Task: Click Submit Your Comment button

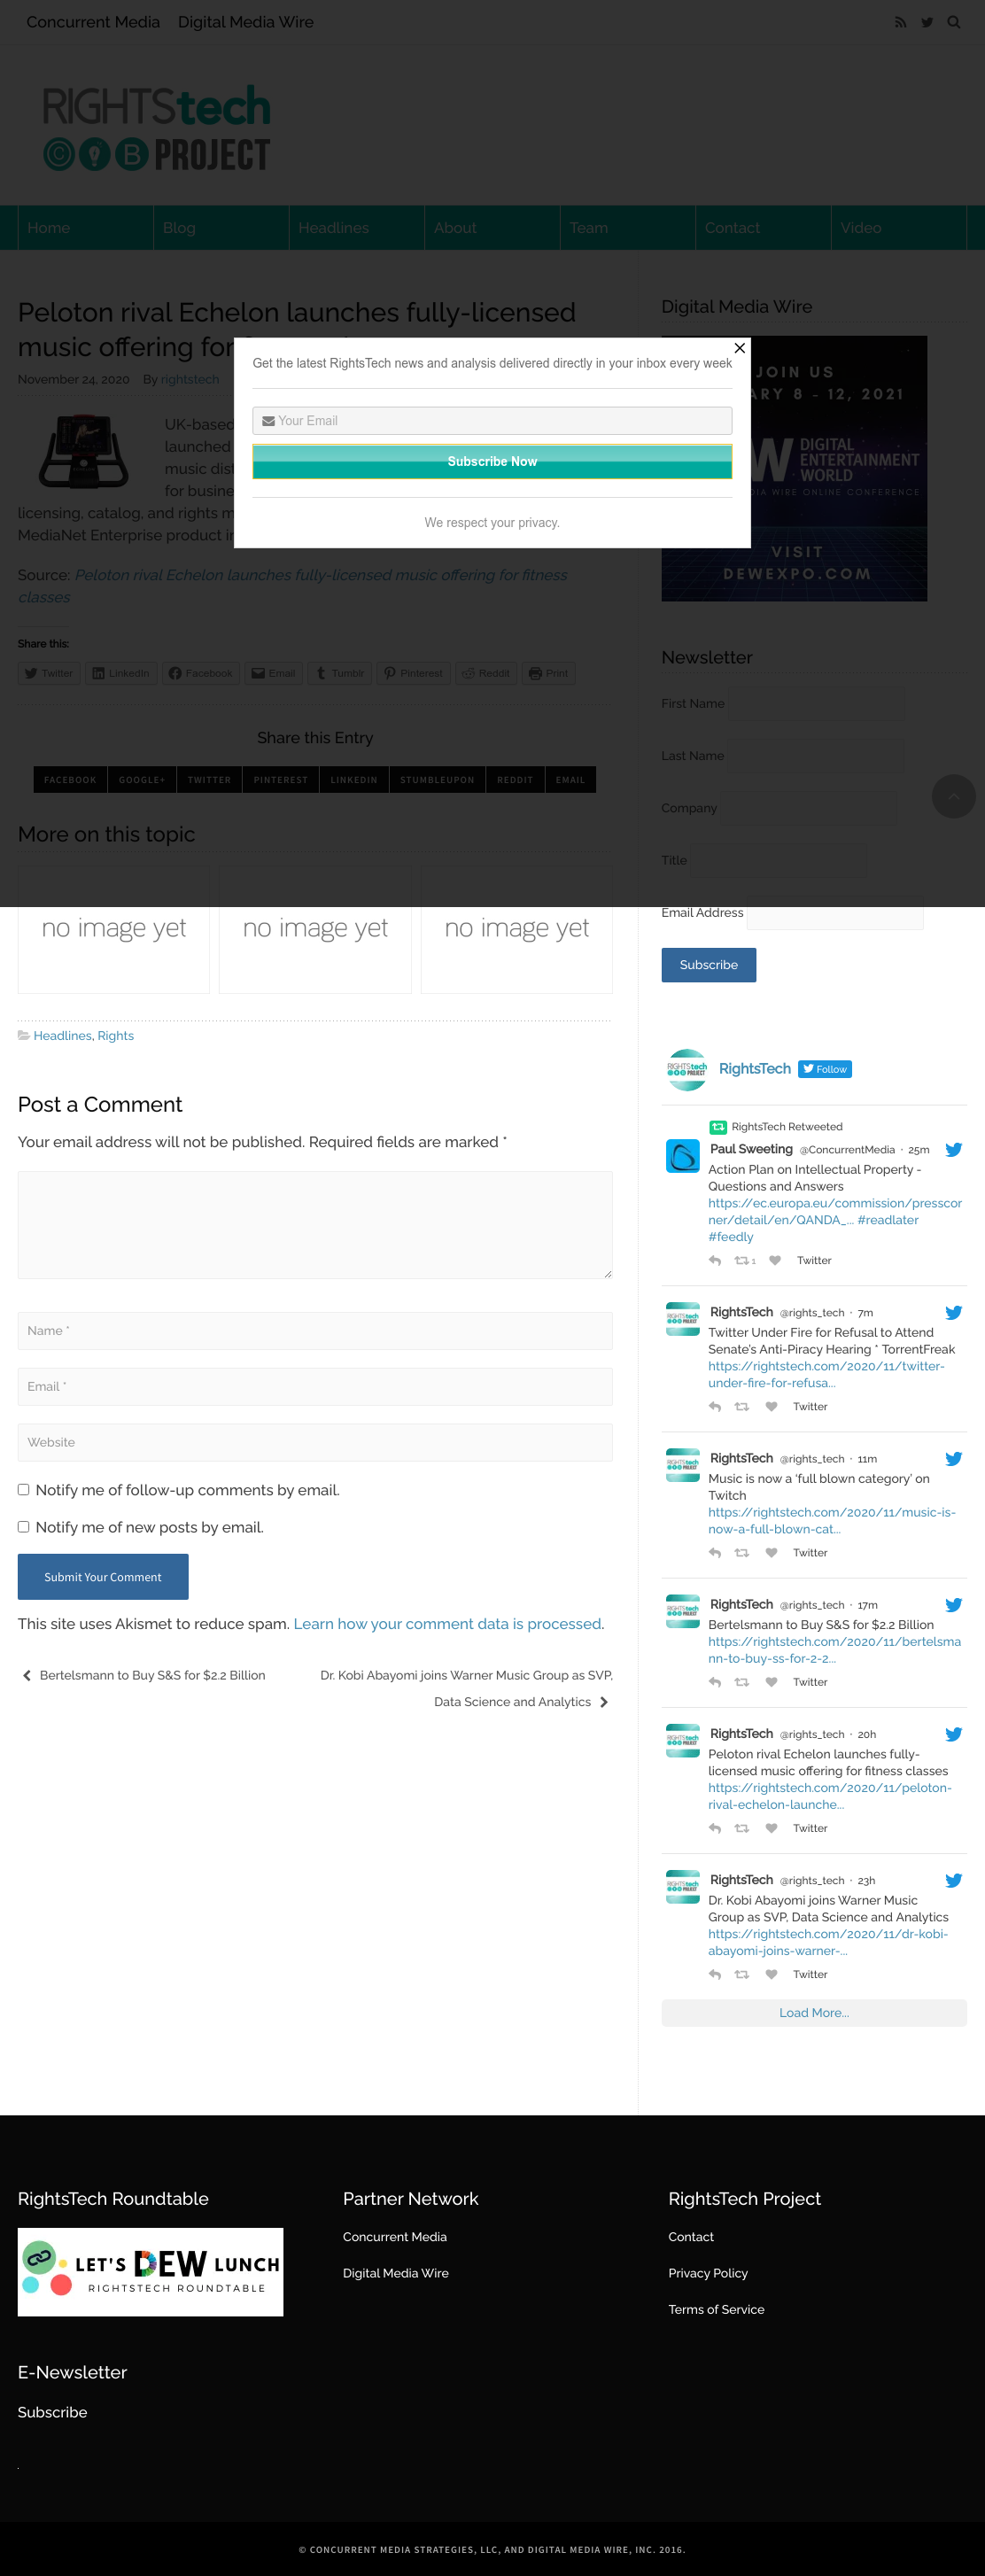Action: (103, 1577)
